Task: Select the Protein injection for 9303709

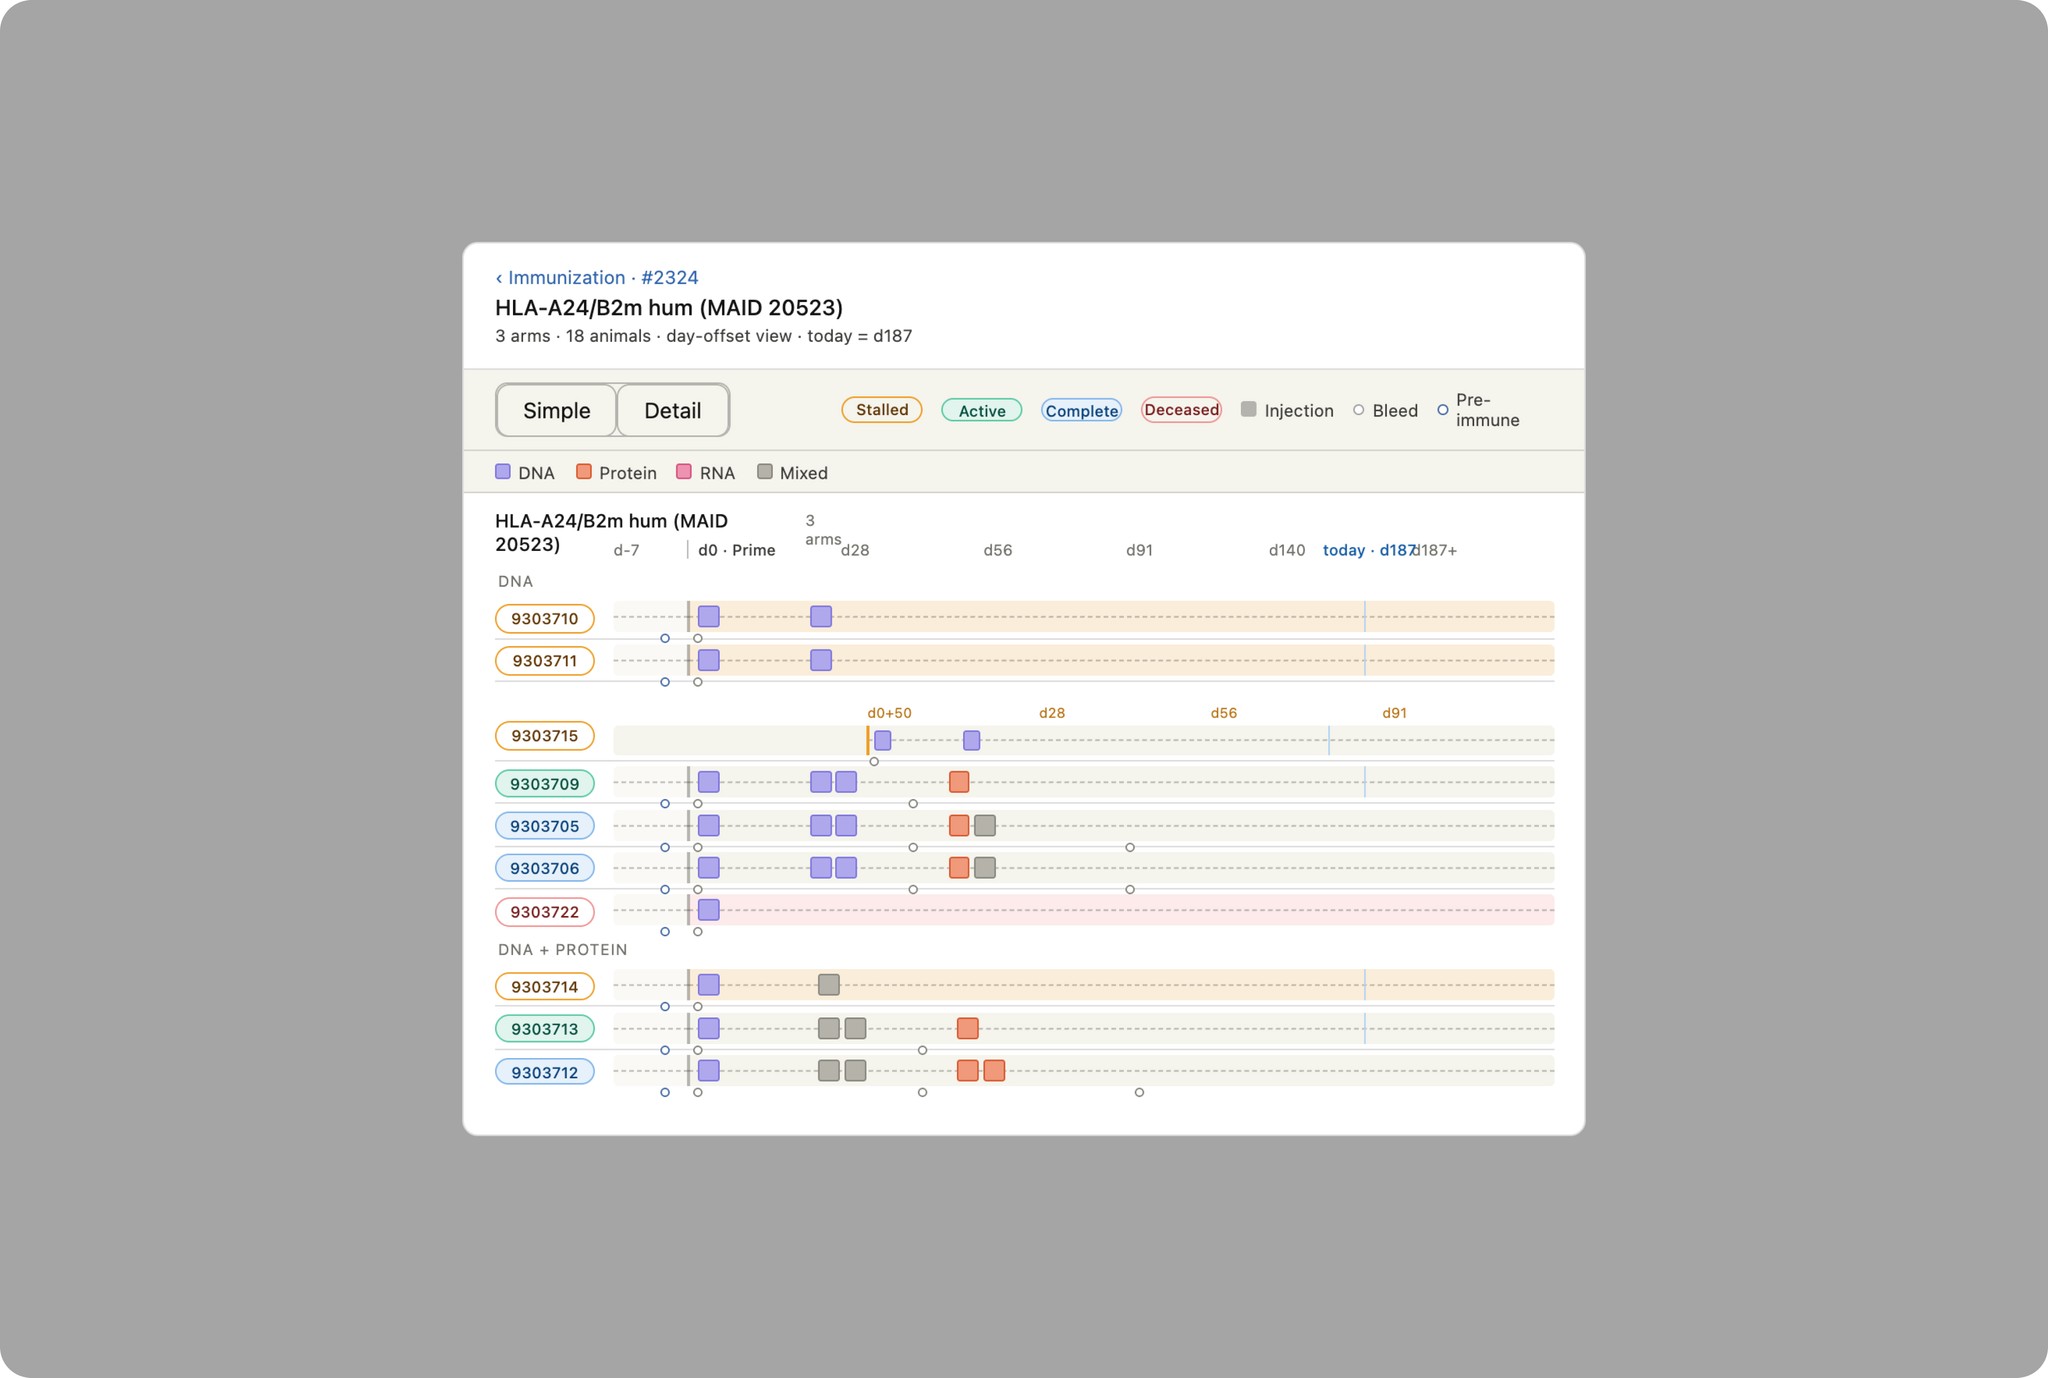Action: tap(959, 782)
